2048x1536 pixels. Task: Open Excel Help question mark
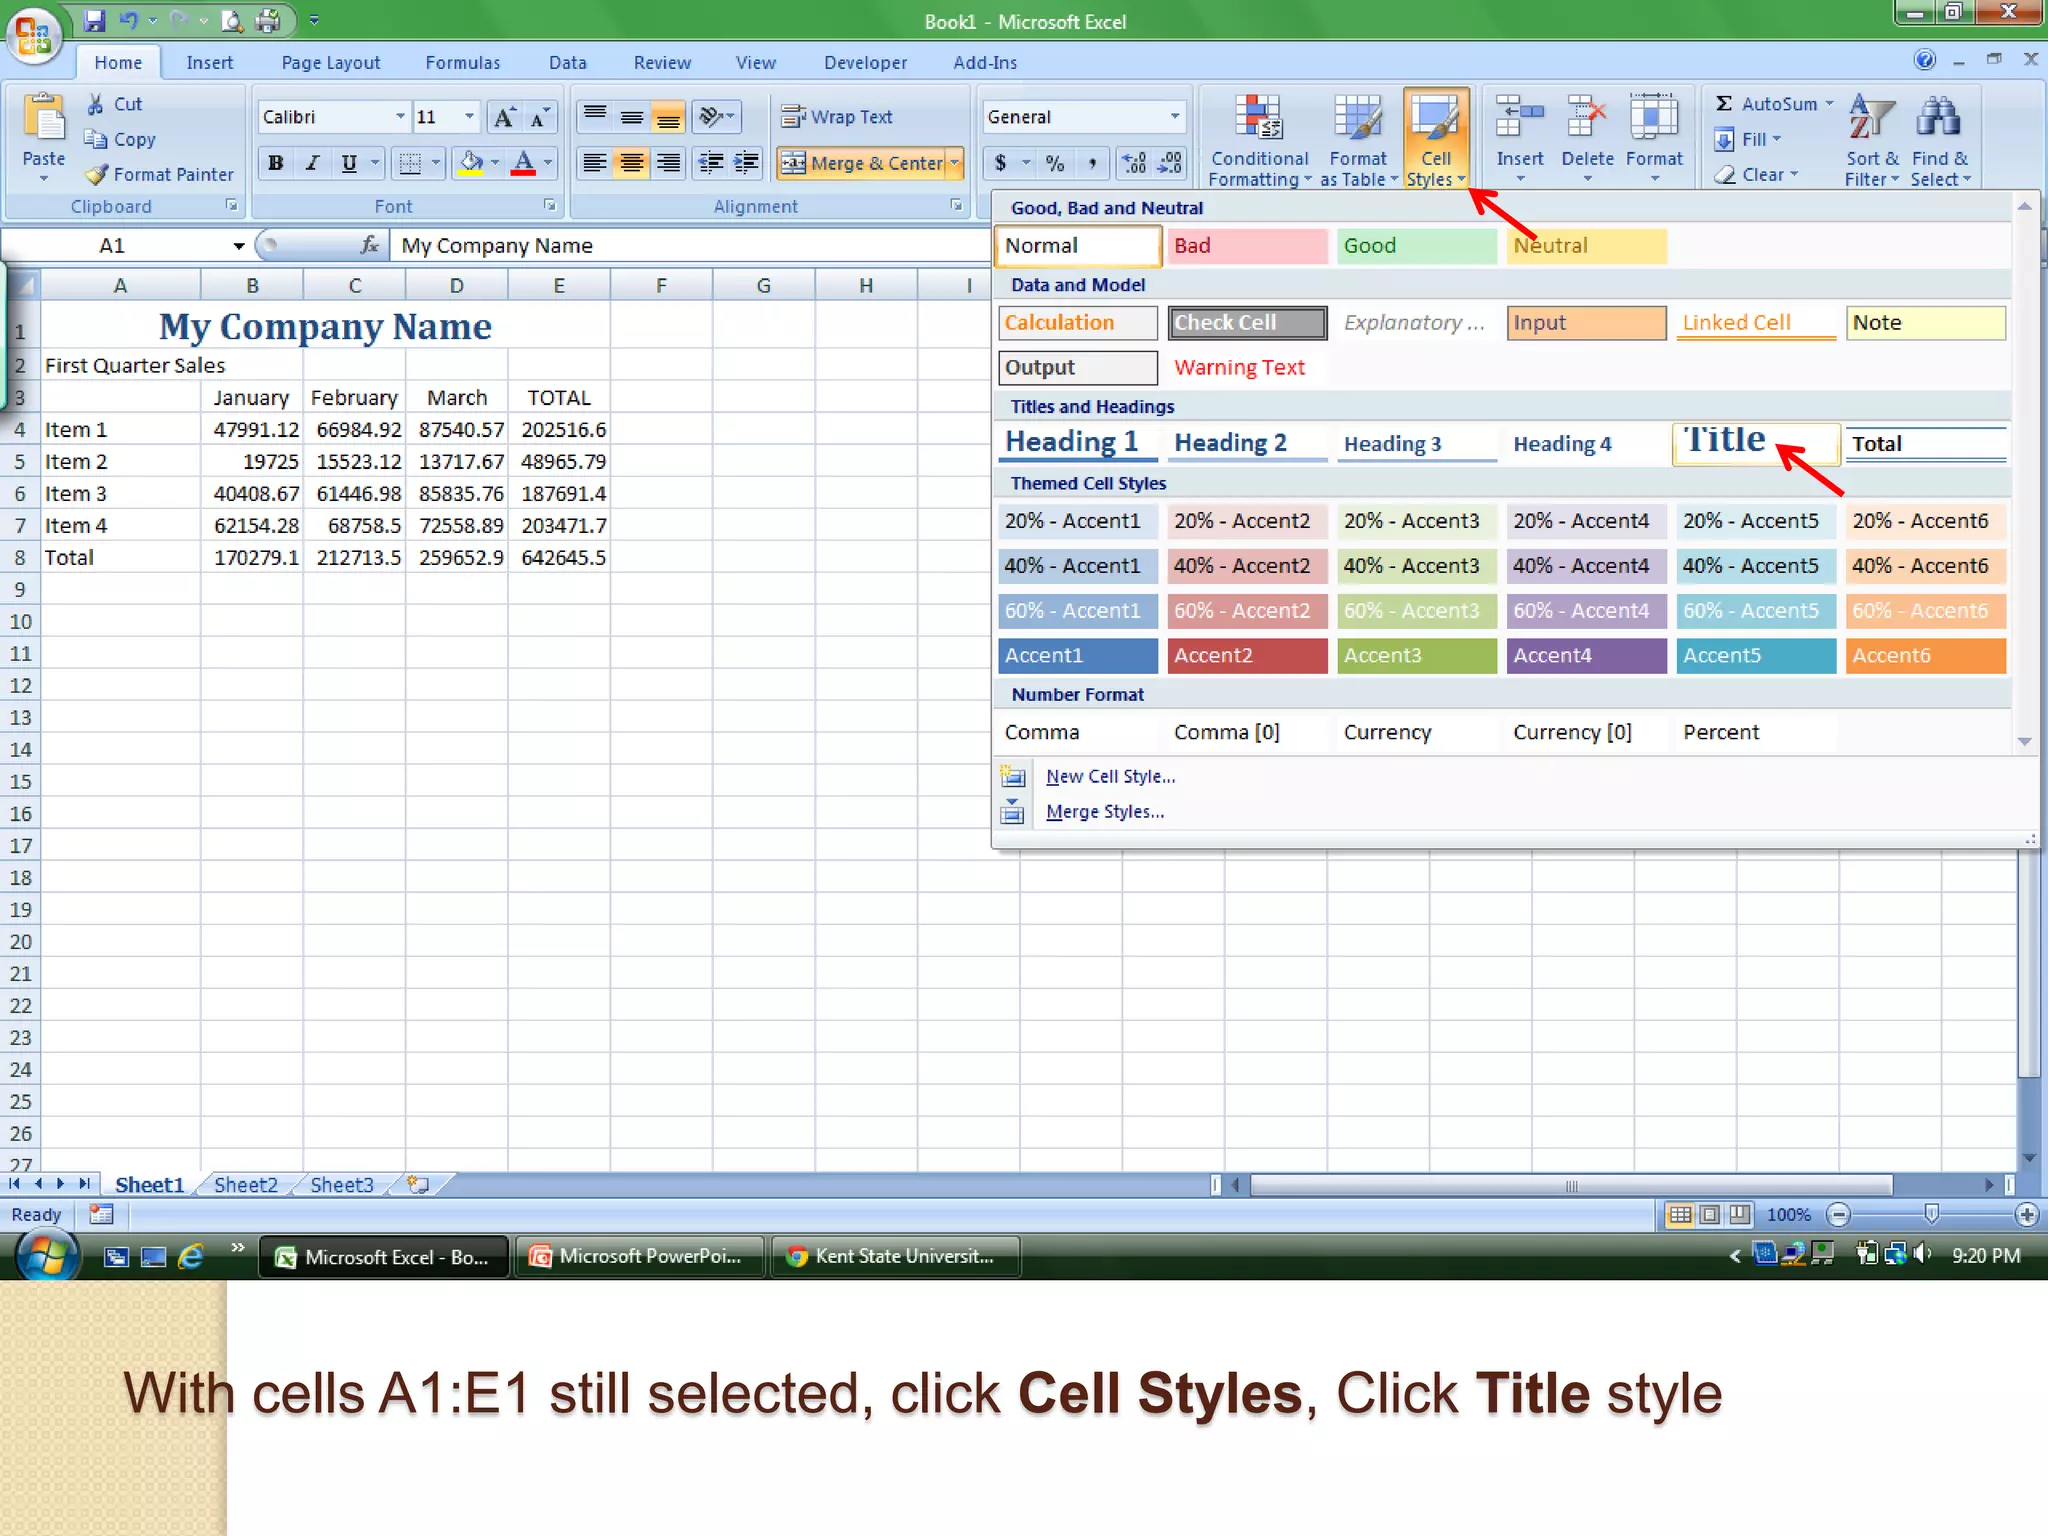click(1924, 60)
